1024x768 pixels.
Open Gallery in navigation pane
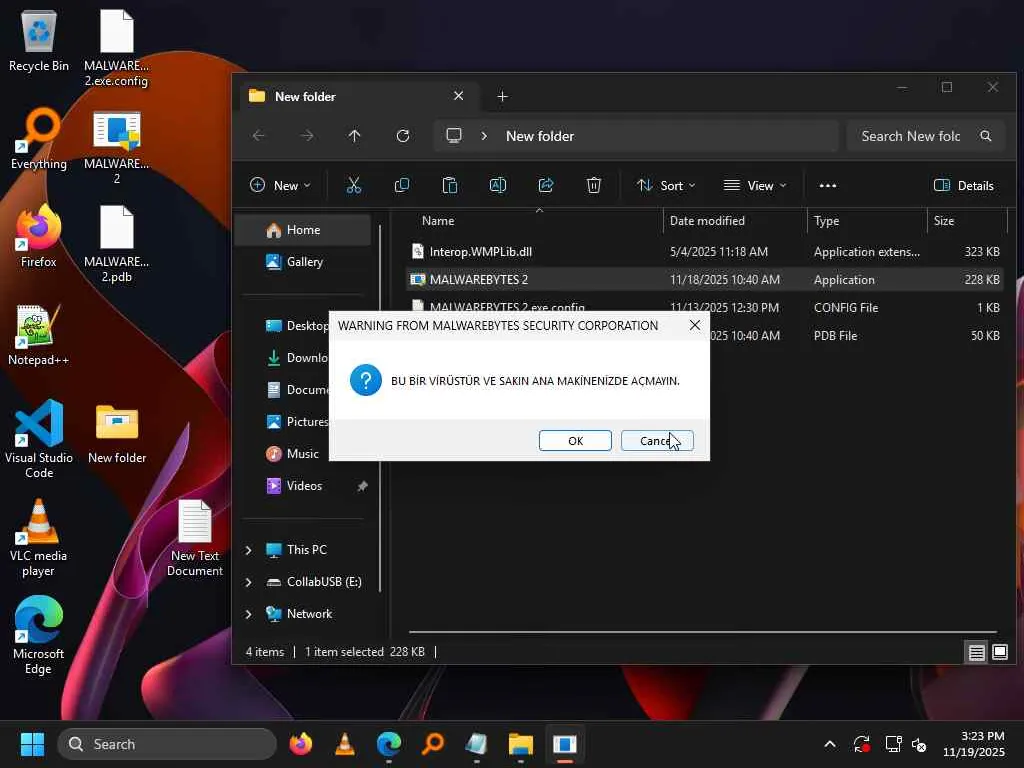[302, 262]
